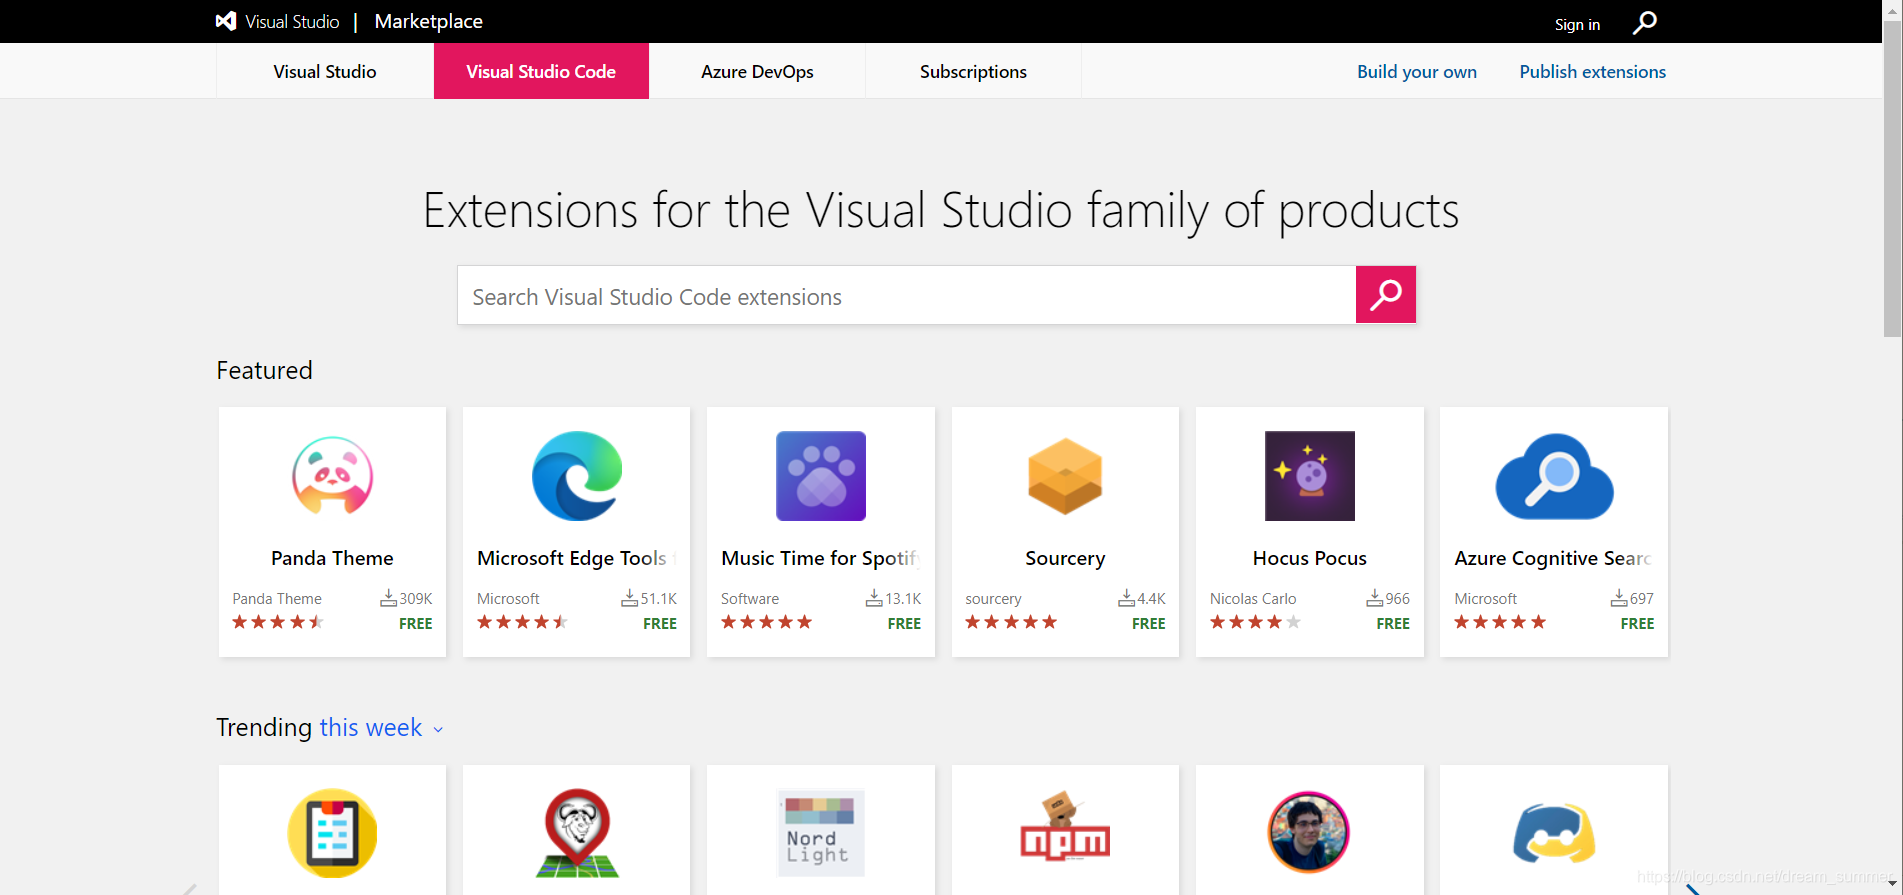The image size is (1903, 895).
Task: Open the Hocus Pocus crystal ball icon
Action: [1310, 476]
